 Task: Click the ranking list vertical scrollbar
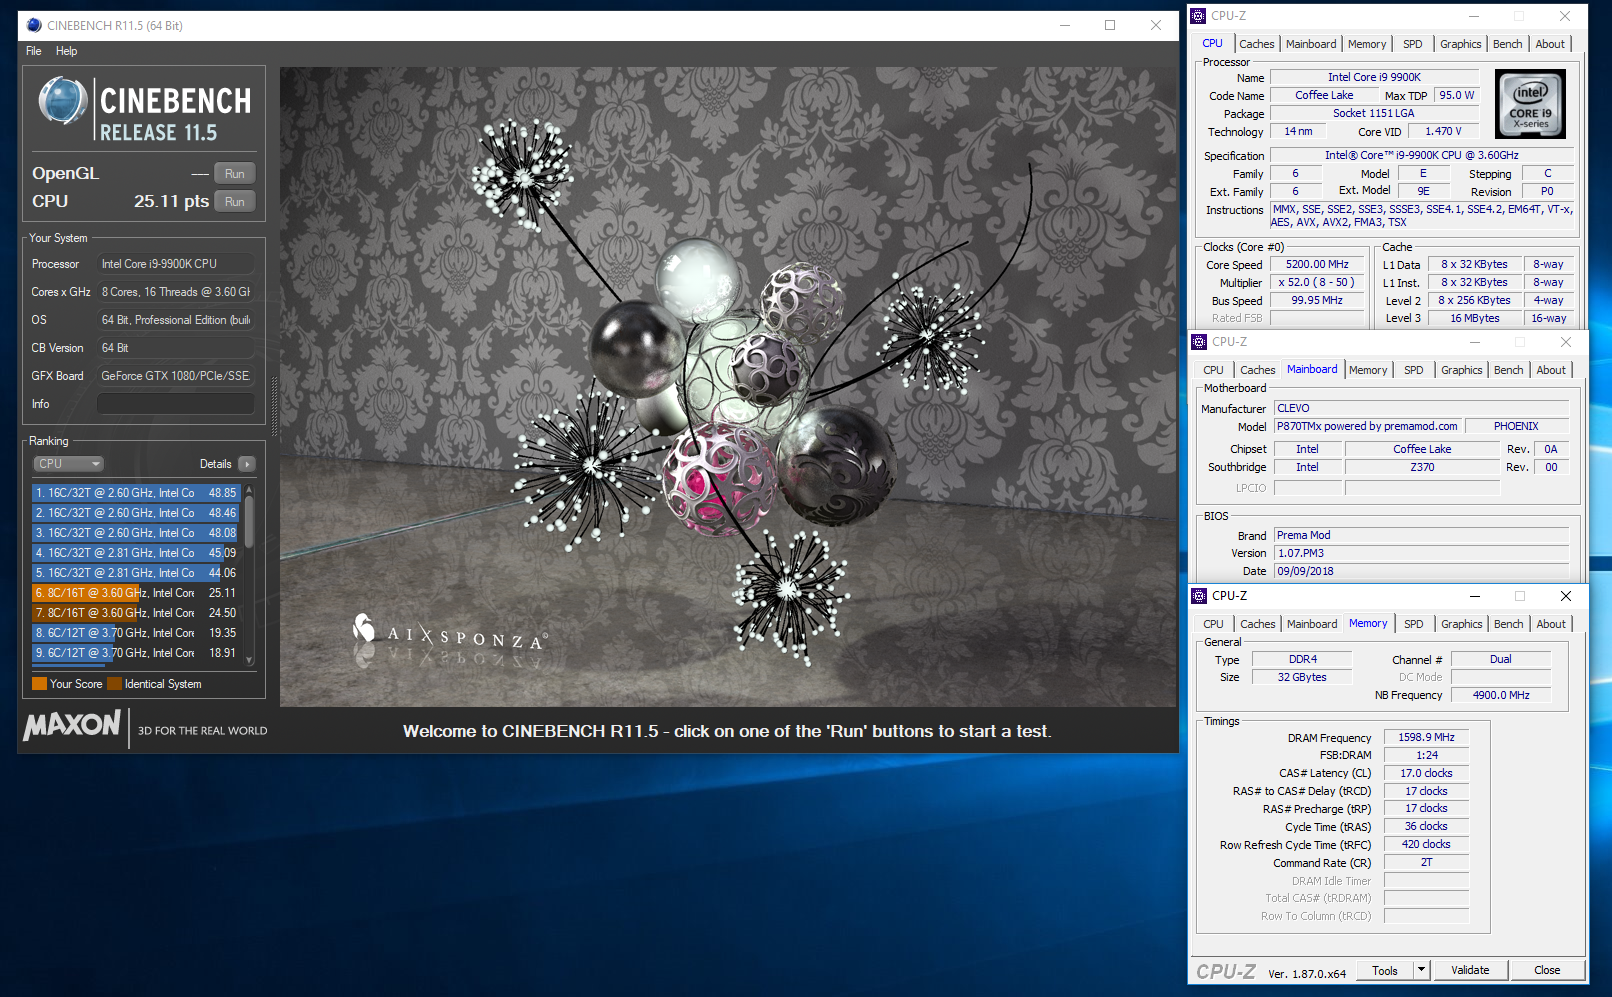(249, 573)
